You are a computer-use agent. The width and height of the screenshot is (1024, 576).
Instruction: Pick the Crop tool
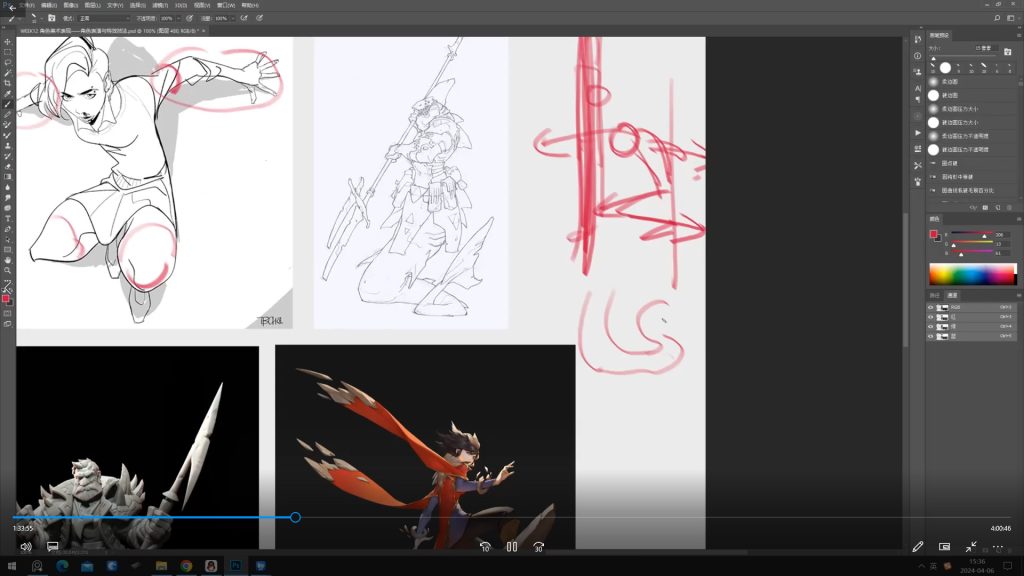click(7, 83)
